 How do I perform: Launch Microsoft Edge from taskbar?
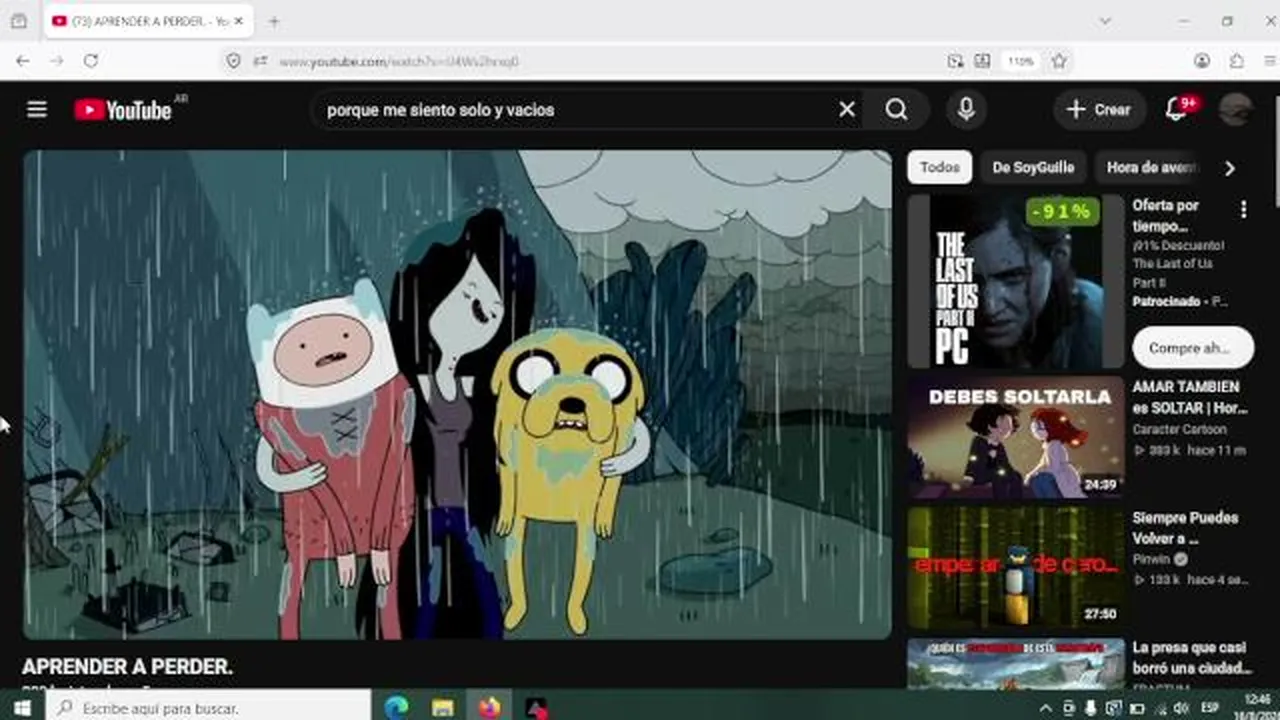tap(396, 707)
